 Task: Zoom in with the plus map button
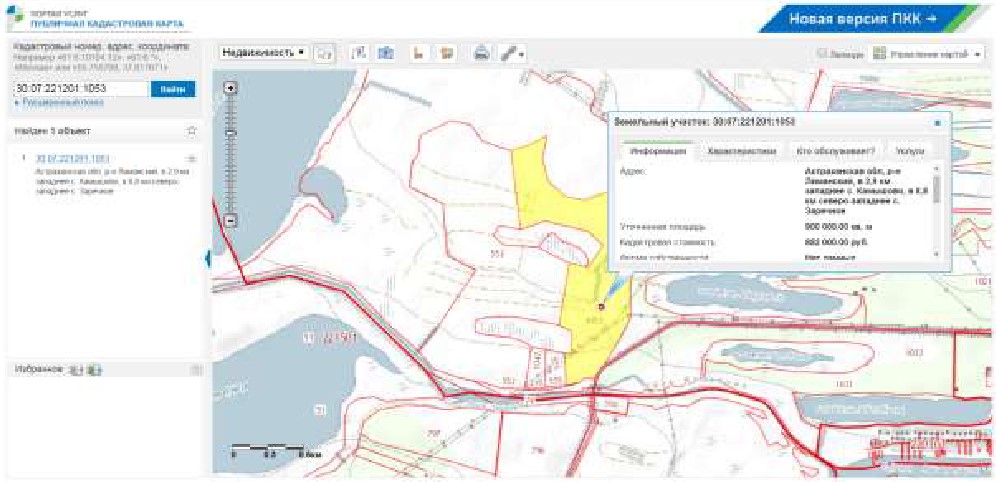point(232,88)
